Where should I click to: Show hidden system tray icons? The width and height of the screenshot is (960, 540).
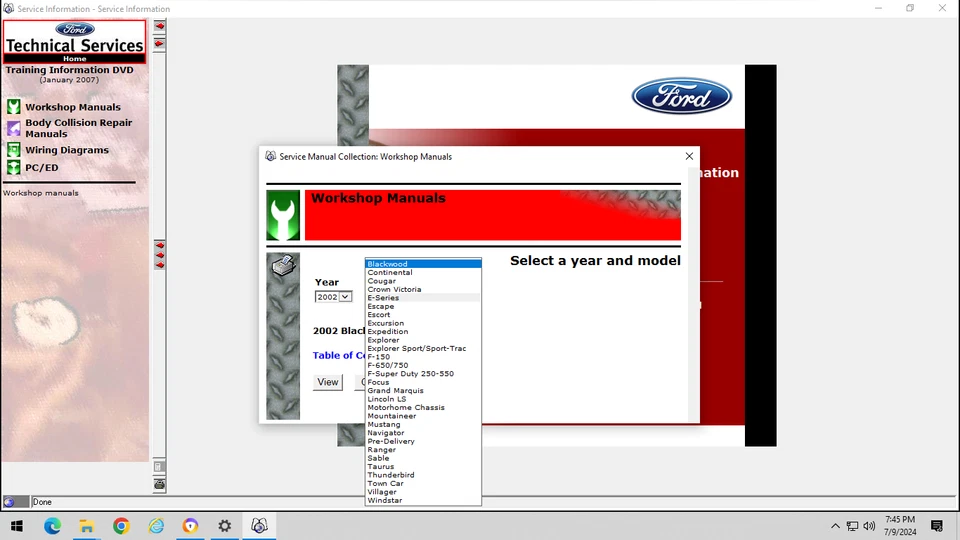pyautogui.click(x=835, y=526)
